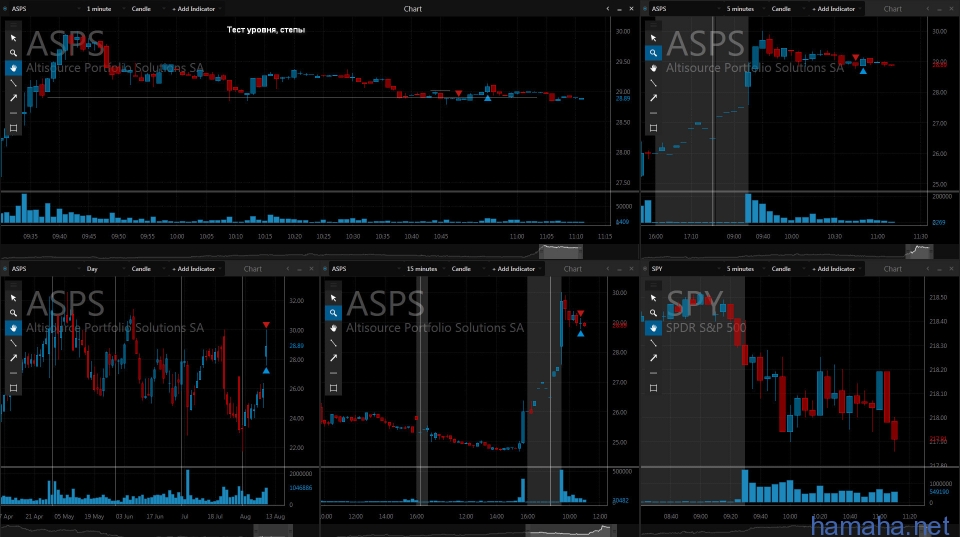Select zoom tool in ASPS 1 minute chart
This screenshot has height=537, width=960.
tap(13, 53)
